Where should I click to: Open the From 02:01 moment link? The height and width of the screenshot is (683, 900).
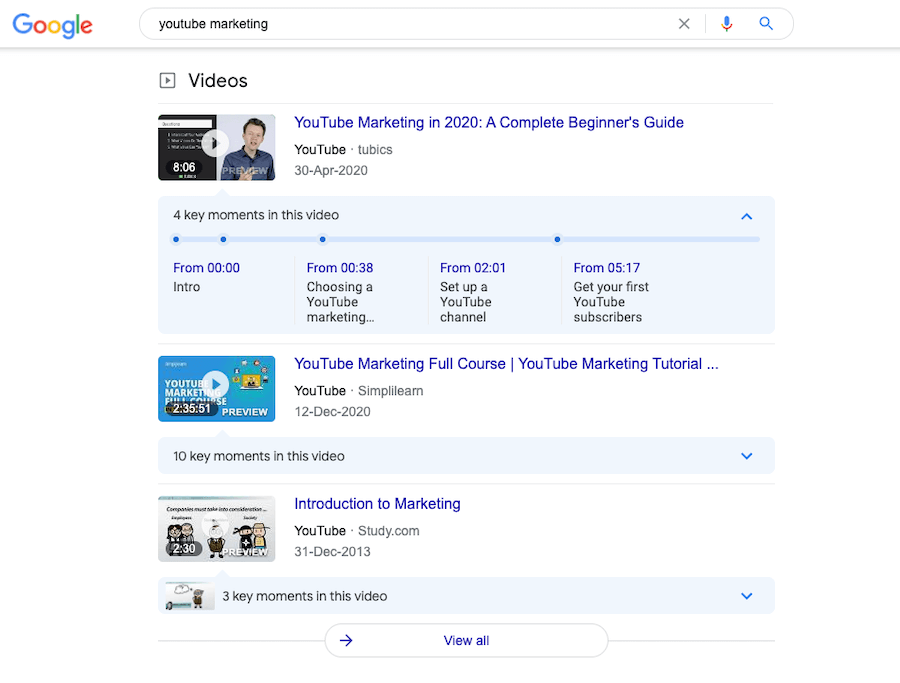(x=472, y=268)
